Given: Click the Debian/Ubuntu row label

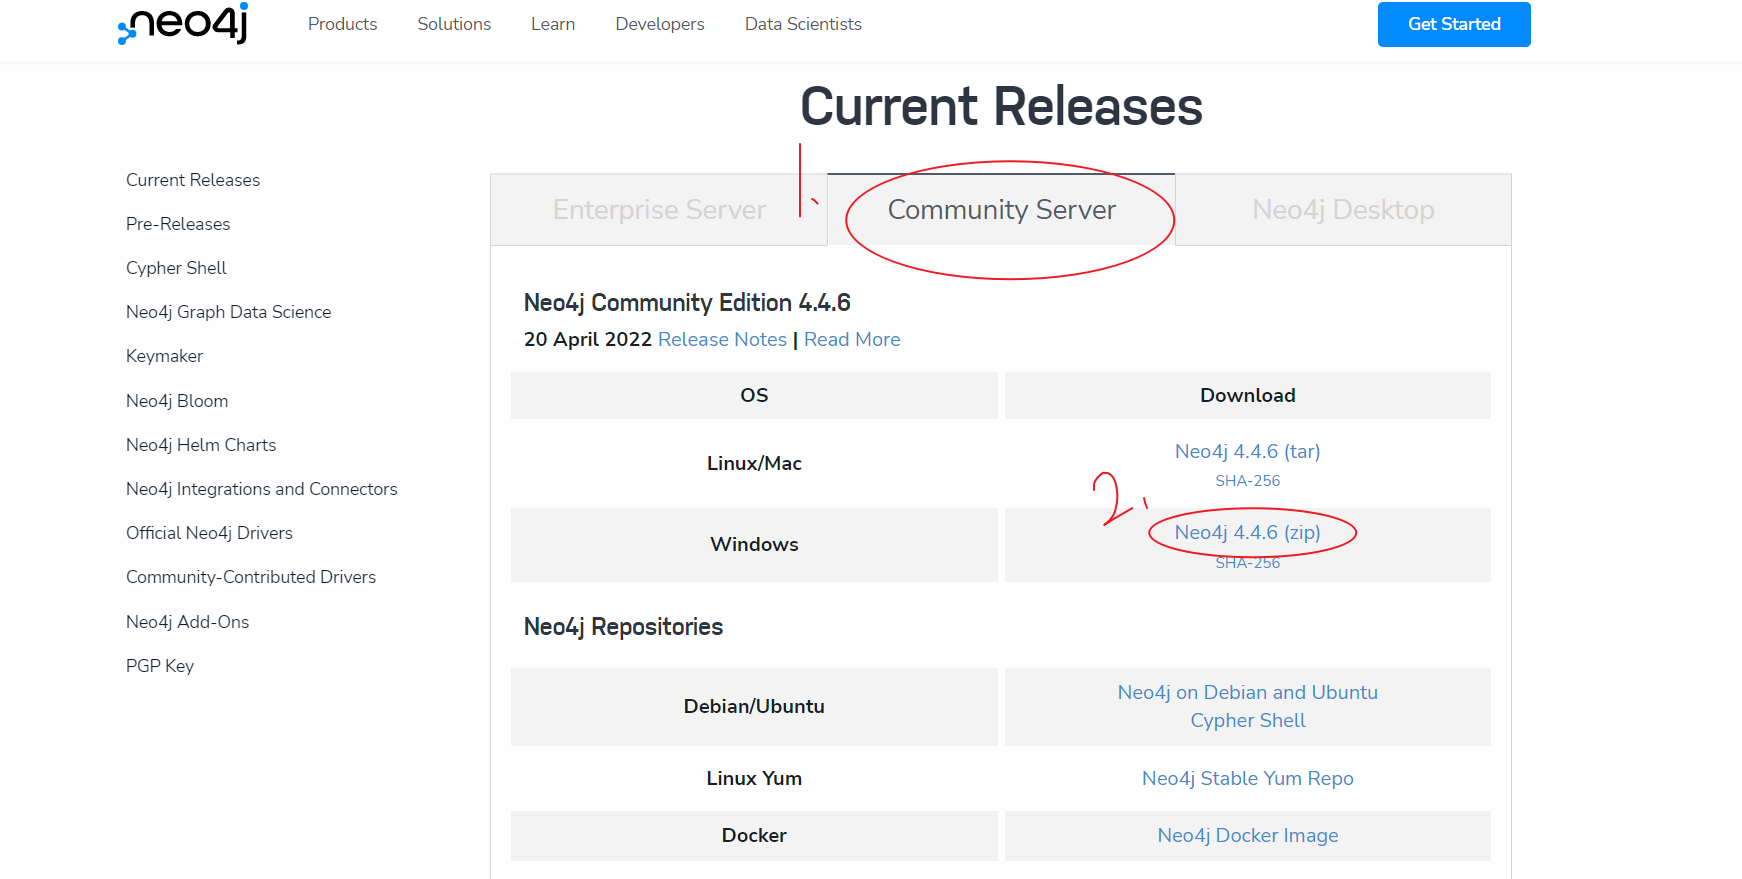Looking at the screenshot, I should tap(754, 706).
